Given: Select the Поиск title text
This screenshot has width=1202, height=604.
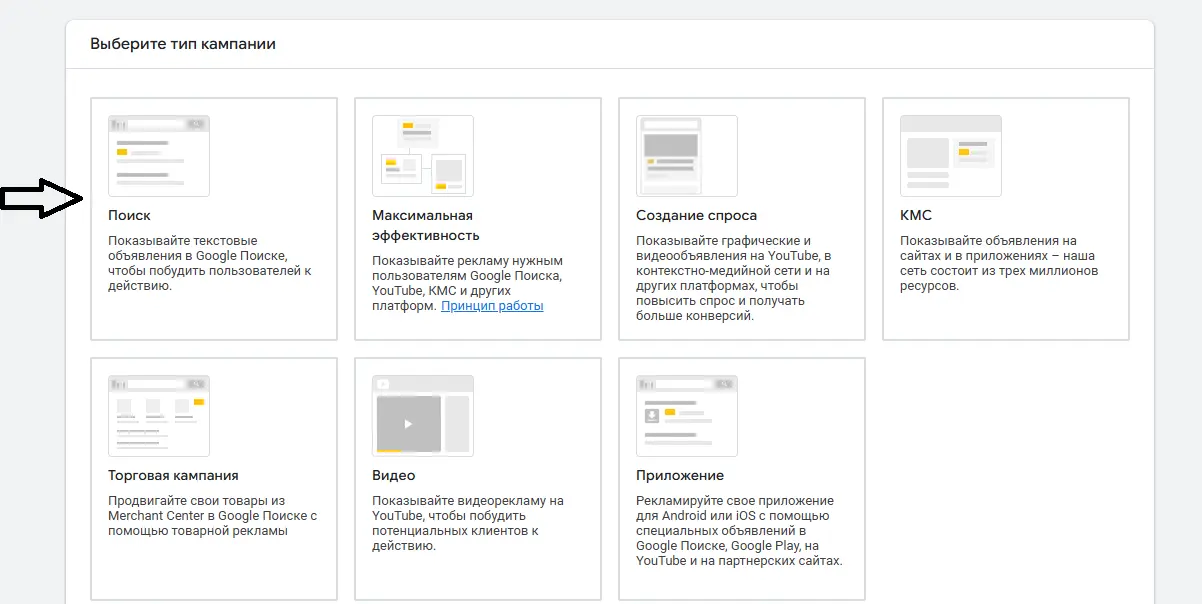Looking at the screenshot, I should point(129,215).
